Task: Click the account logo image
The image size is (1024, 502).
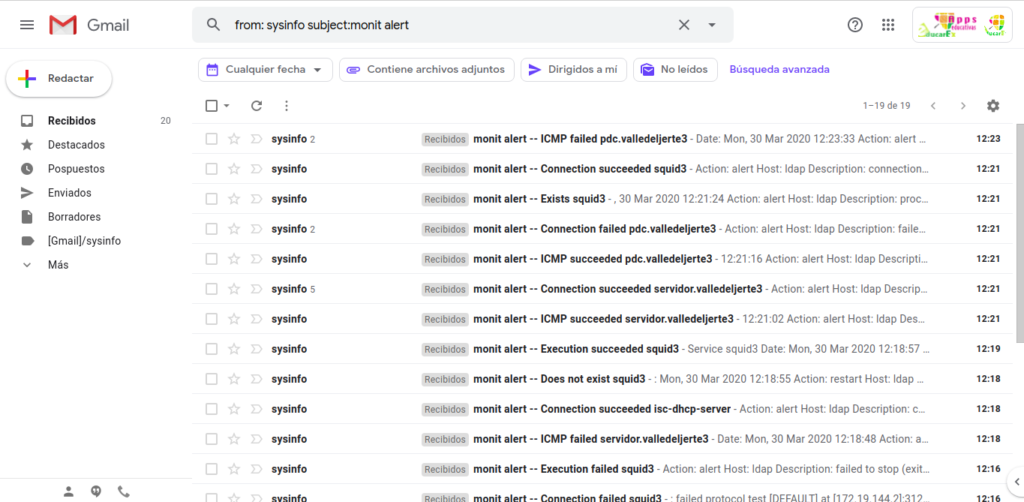Action: [962, 25]
